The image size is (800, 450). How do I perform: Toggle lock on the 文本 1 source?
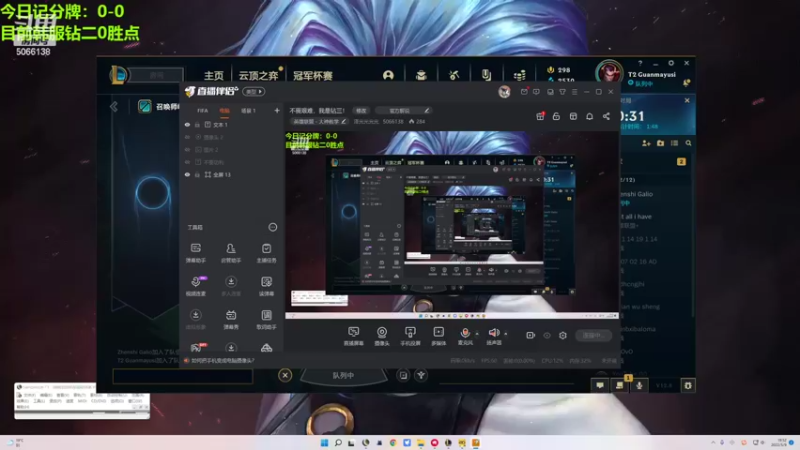click(x=197, y=124)
